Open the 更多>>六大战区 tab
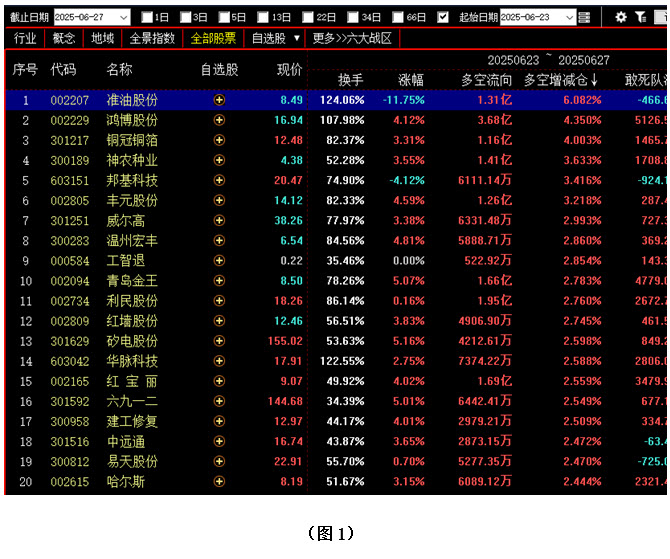 [352, 38]
